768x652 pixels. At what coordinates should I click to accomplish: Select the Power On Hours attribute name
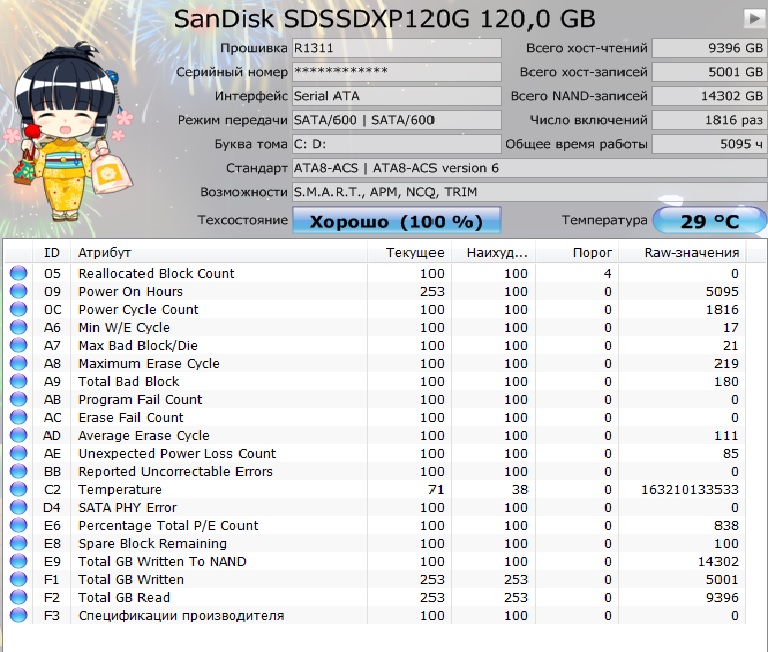coord(130,291)
